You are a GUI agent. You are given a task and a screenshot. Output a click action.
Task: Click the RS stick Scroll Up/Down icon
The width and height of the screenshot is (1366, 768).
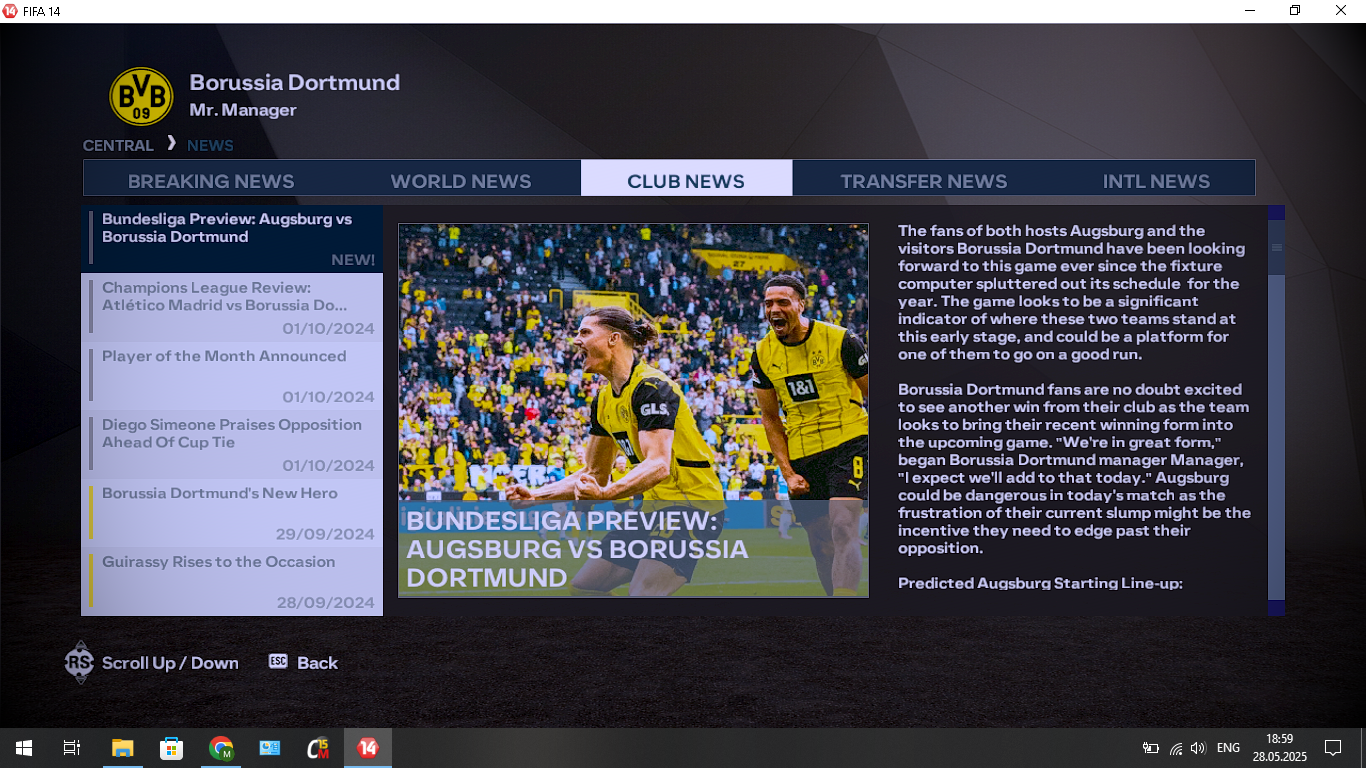pyautogui.click(x=79, y=663)
